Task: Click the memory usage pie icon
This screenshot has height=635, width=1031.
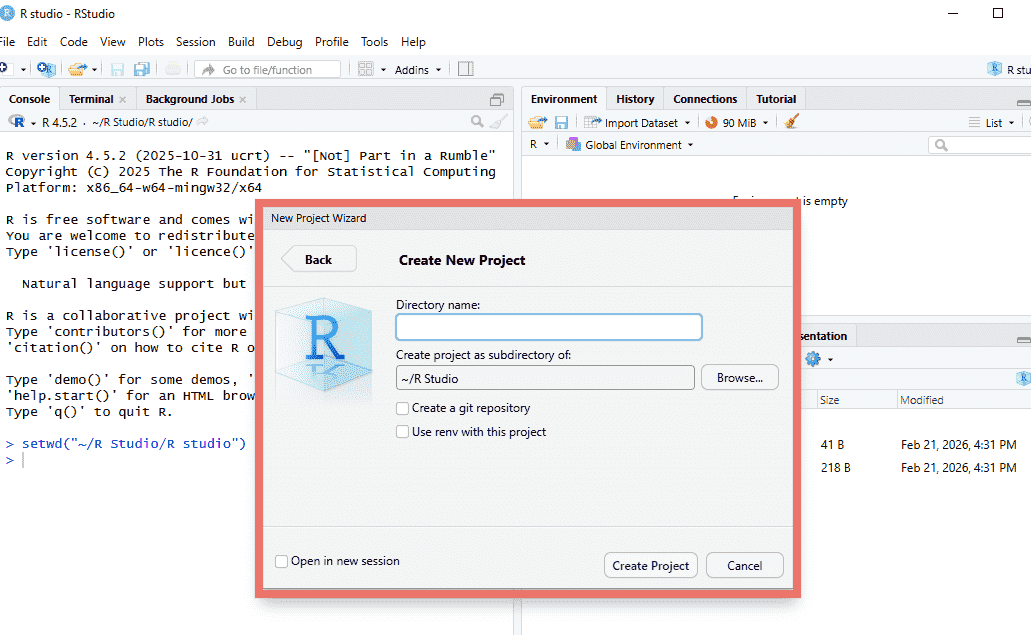Action: (x=711, y=122)
